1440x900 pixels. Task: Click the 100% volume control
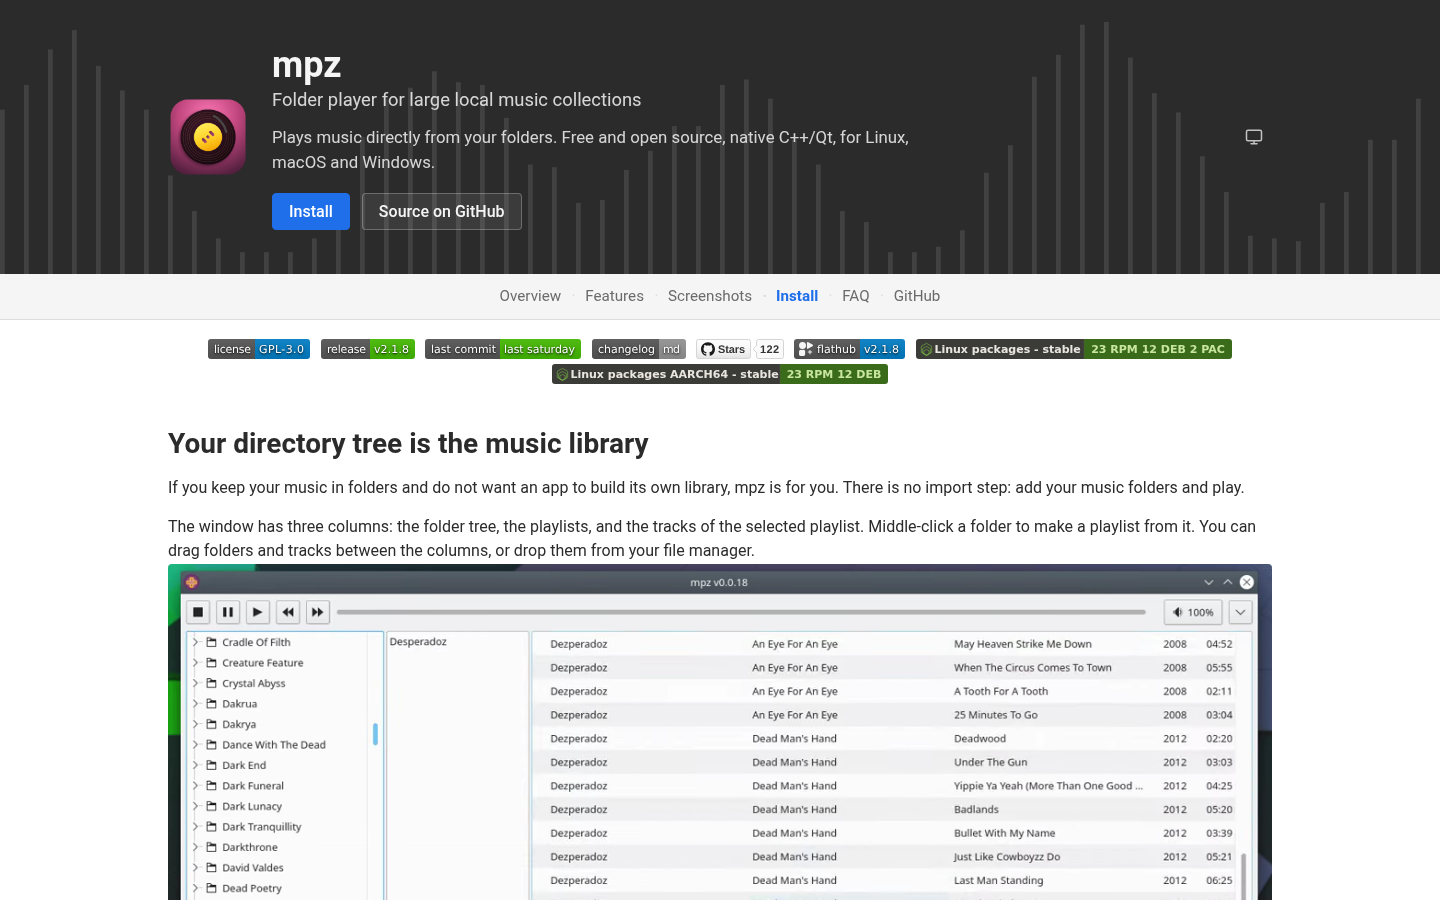pyautogui.click(x=1193, y=612)
